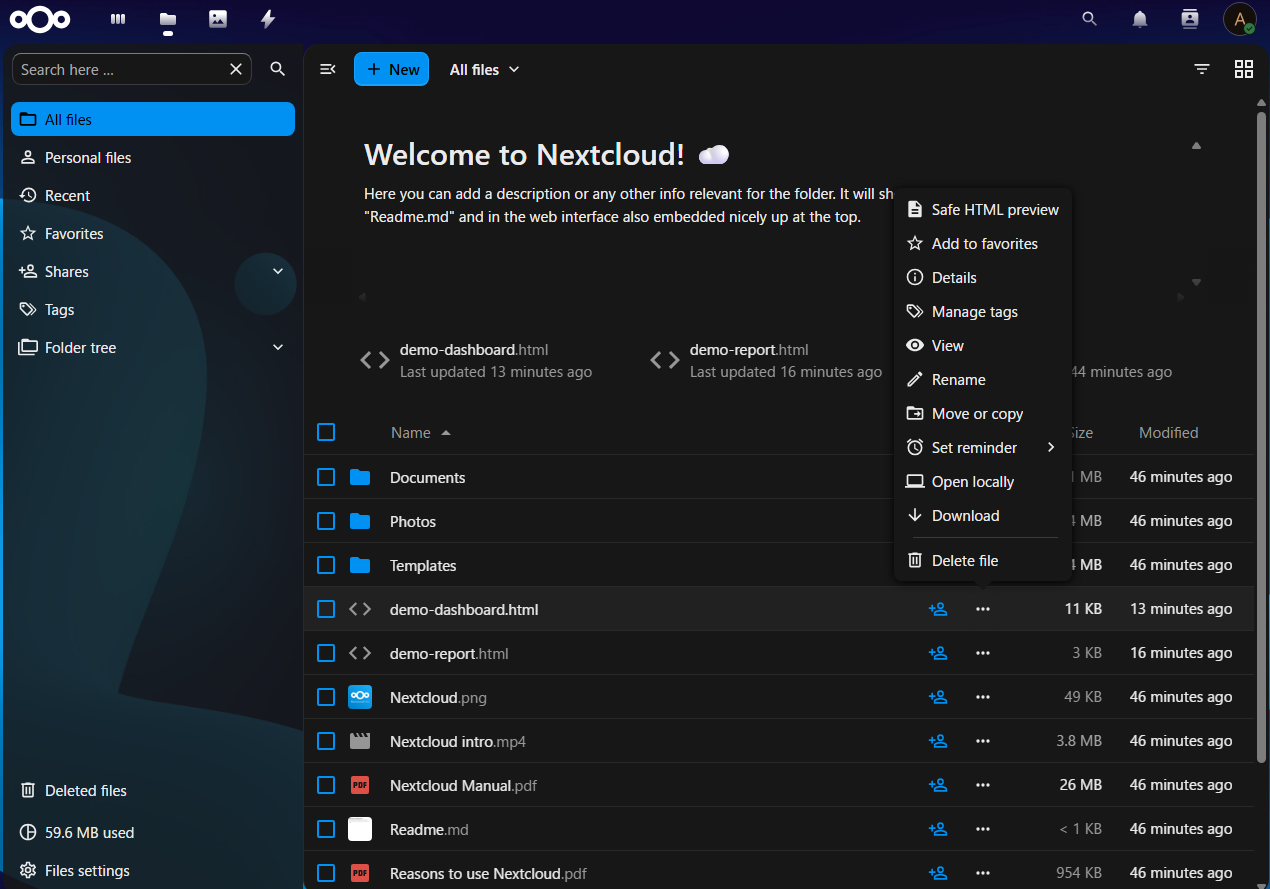Open the Dashboard app icon in top bar

118,19
